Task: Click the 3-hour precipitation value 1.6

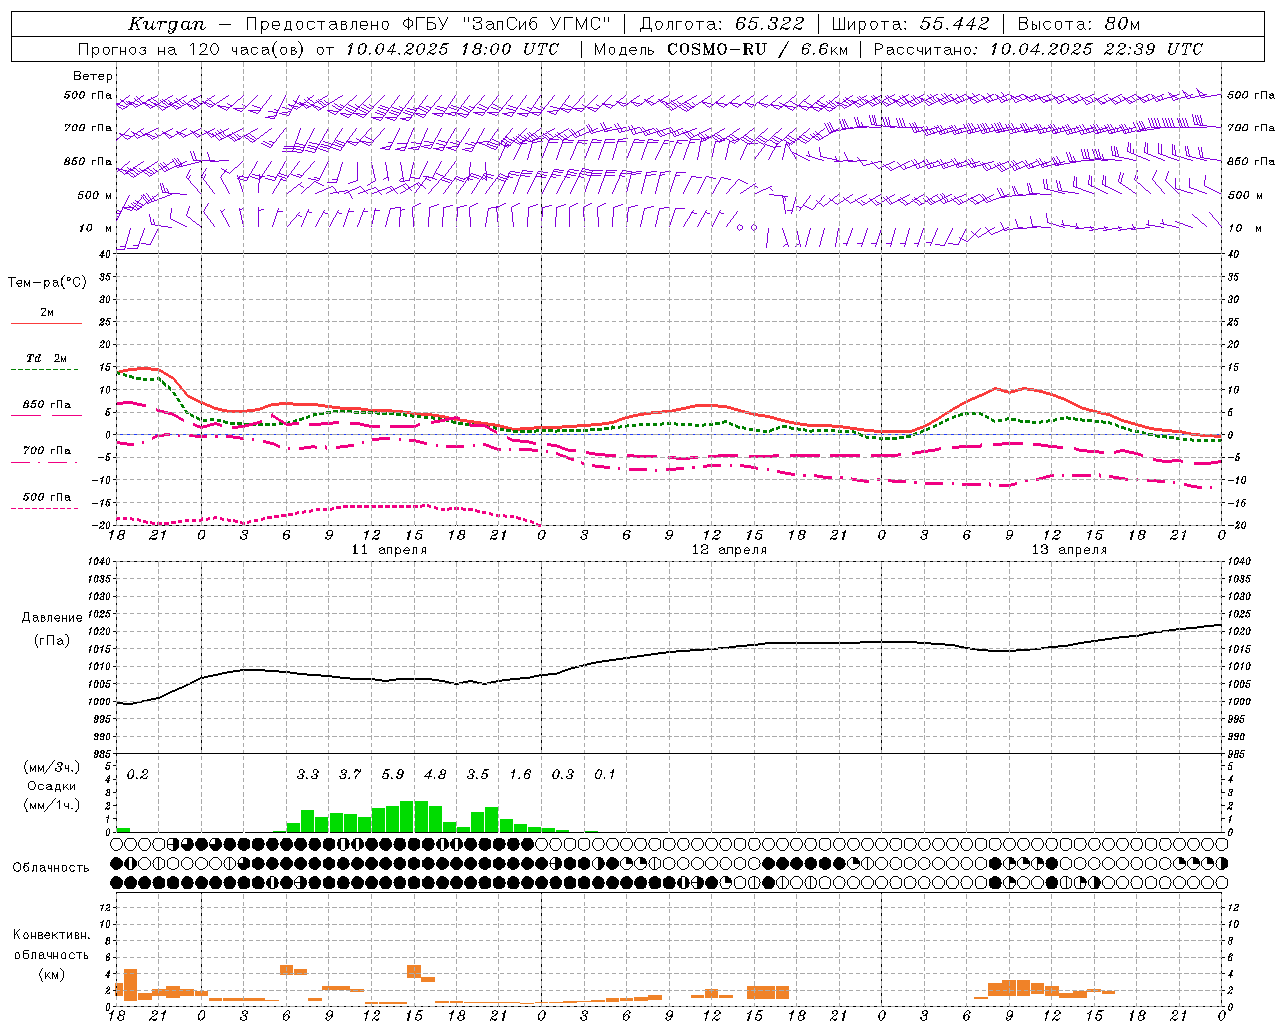Action: [x=520, y=775]
